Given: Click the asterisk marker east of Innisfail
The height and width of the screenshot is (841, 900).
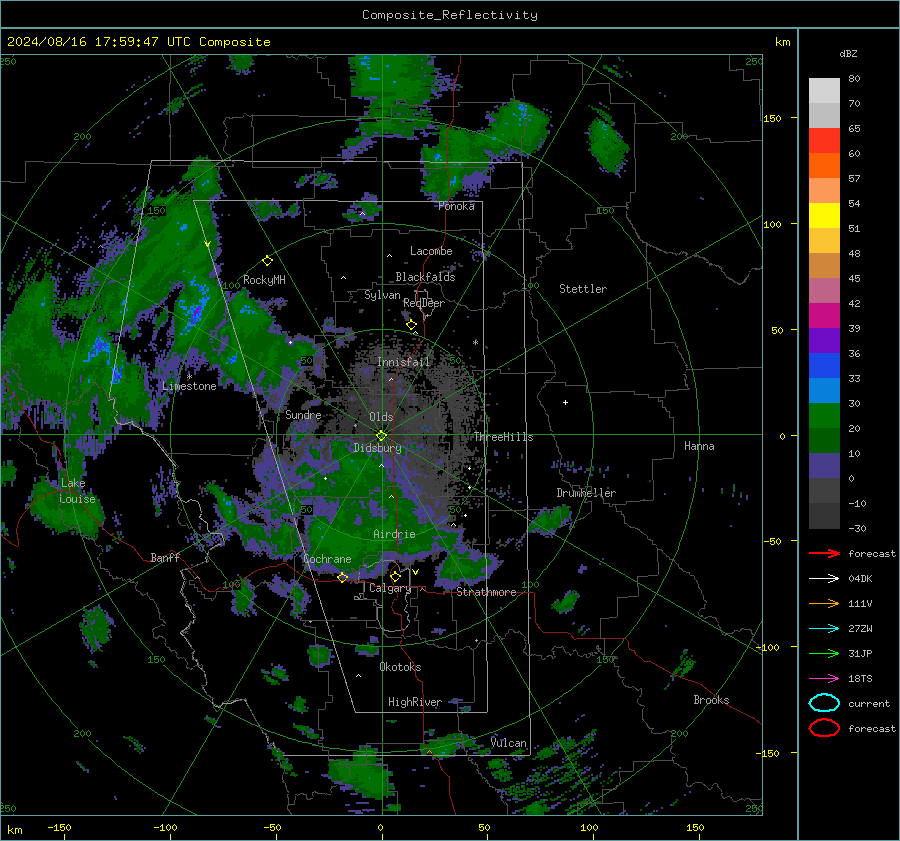Looking at the screenshot, I should coord(475,343).
